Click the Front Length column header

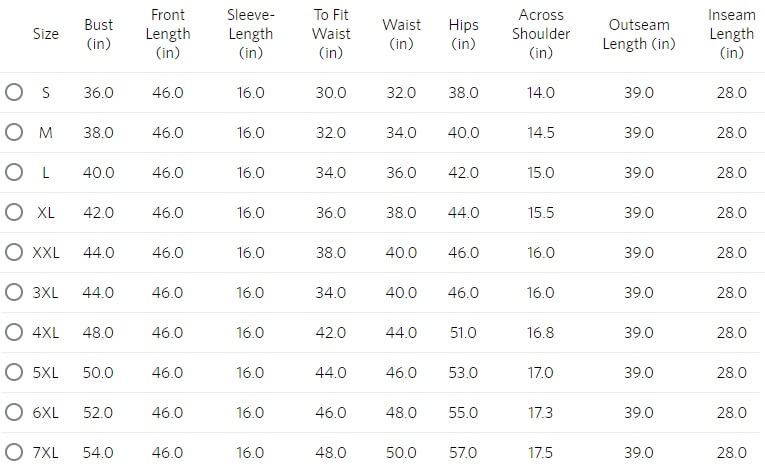pos(168,34)
